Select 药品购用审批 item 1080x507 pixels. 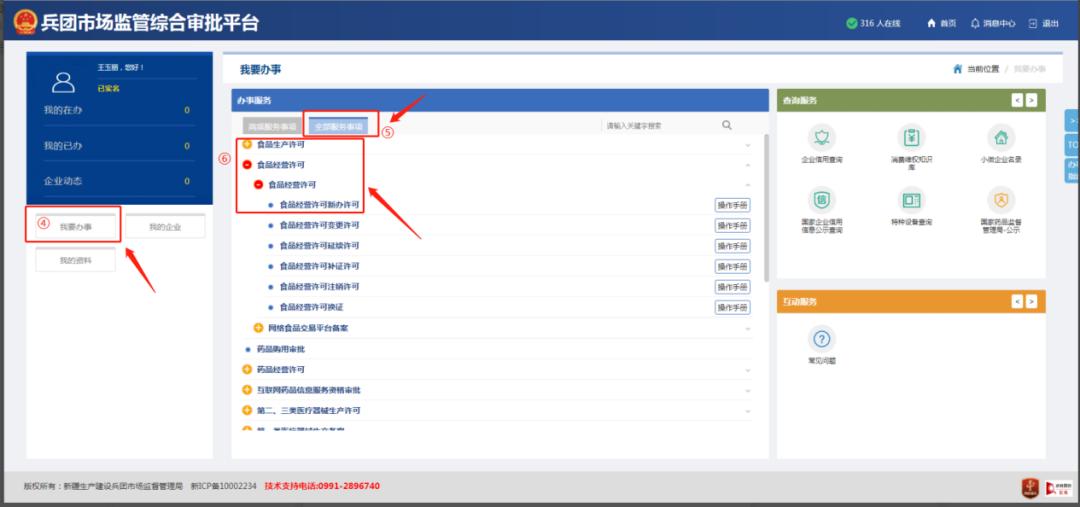coord(280,349)
